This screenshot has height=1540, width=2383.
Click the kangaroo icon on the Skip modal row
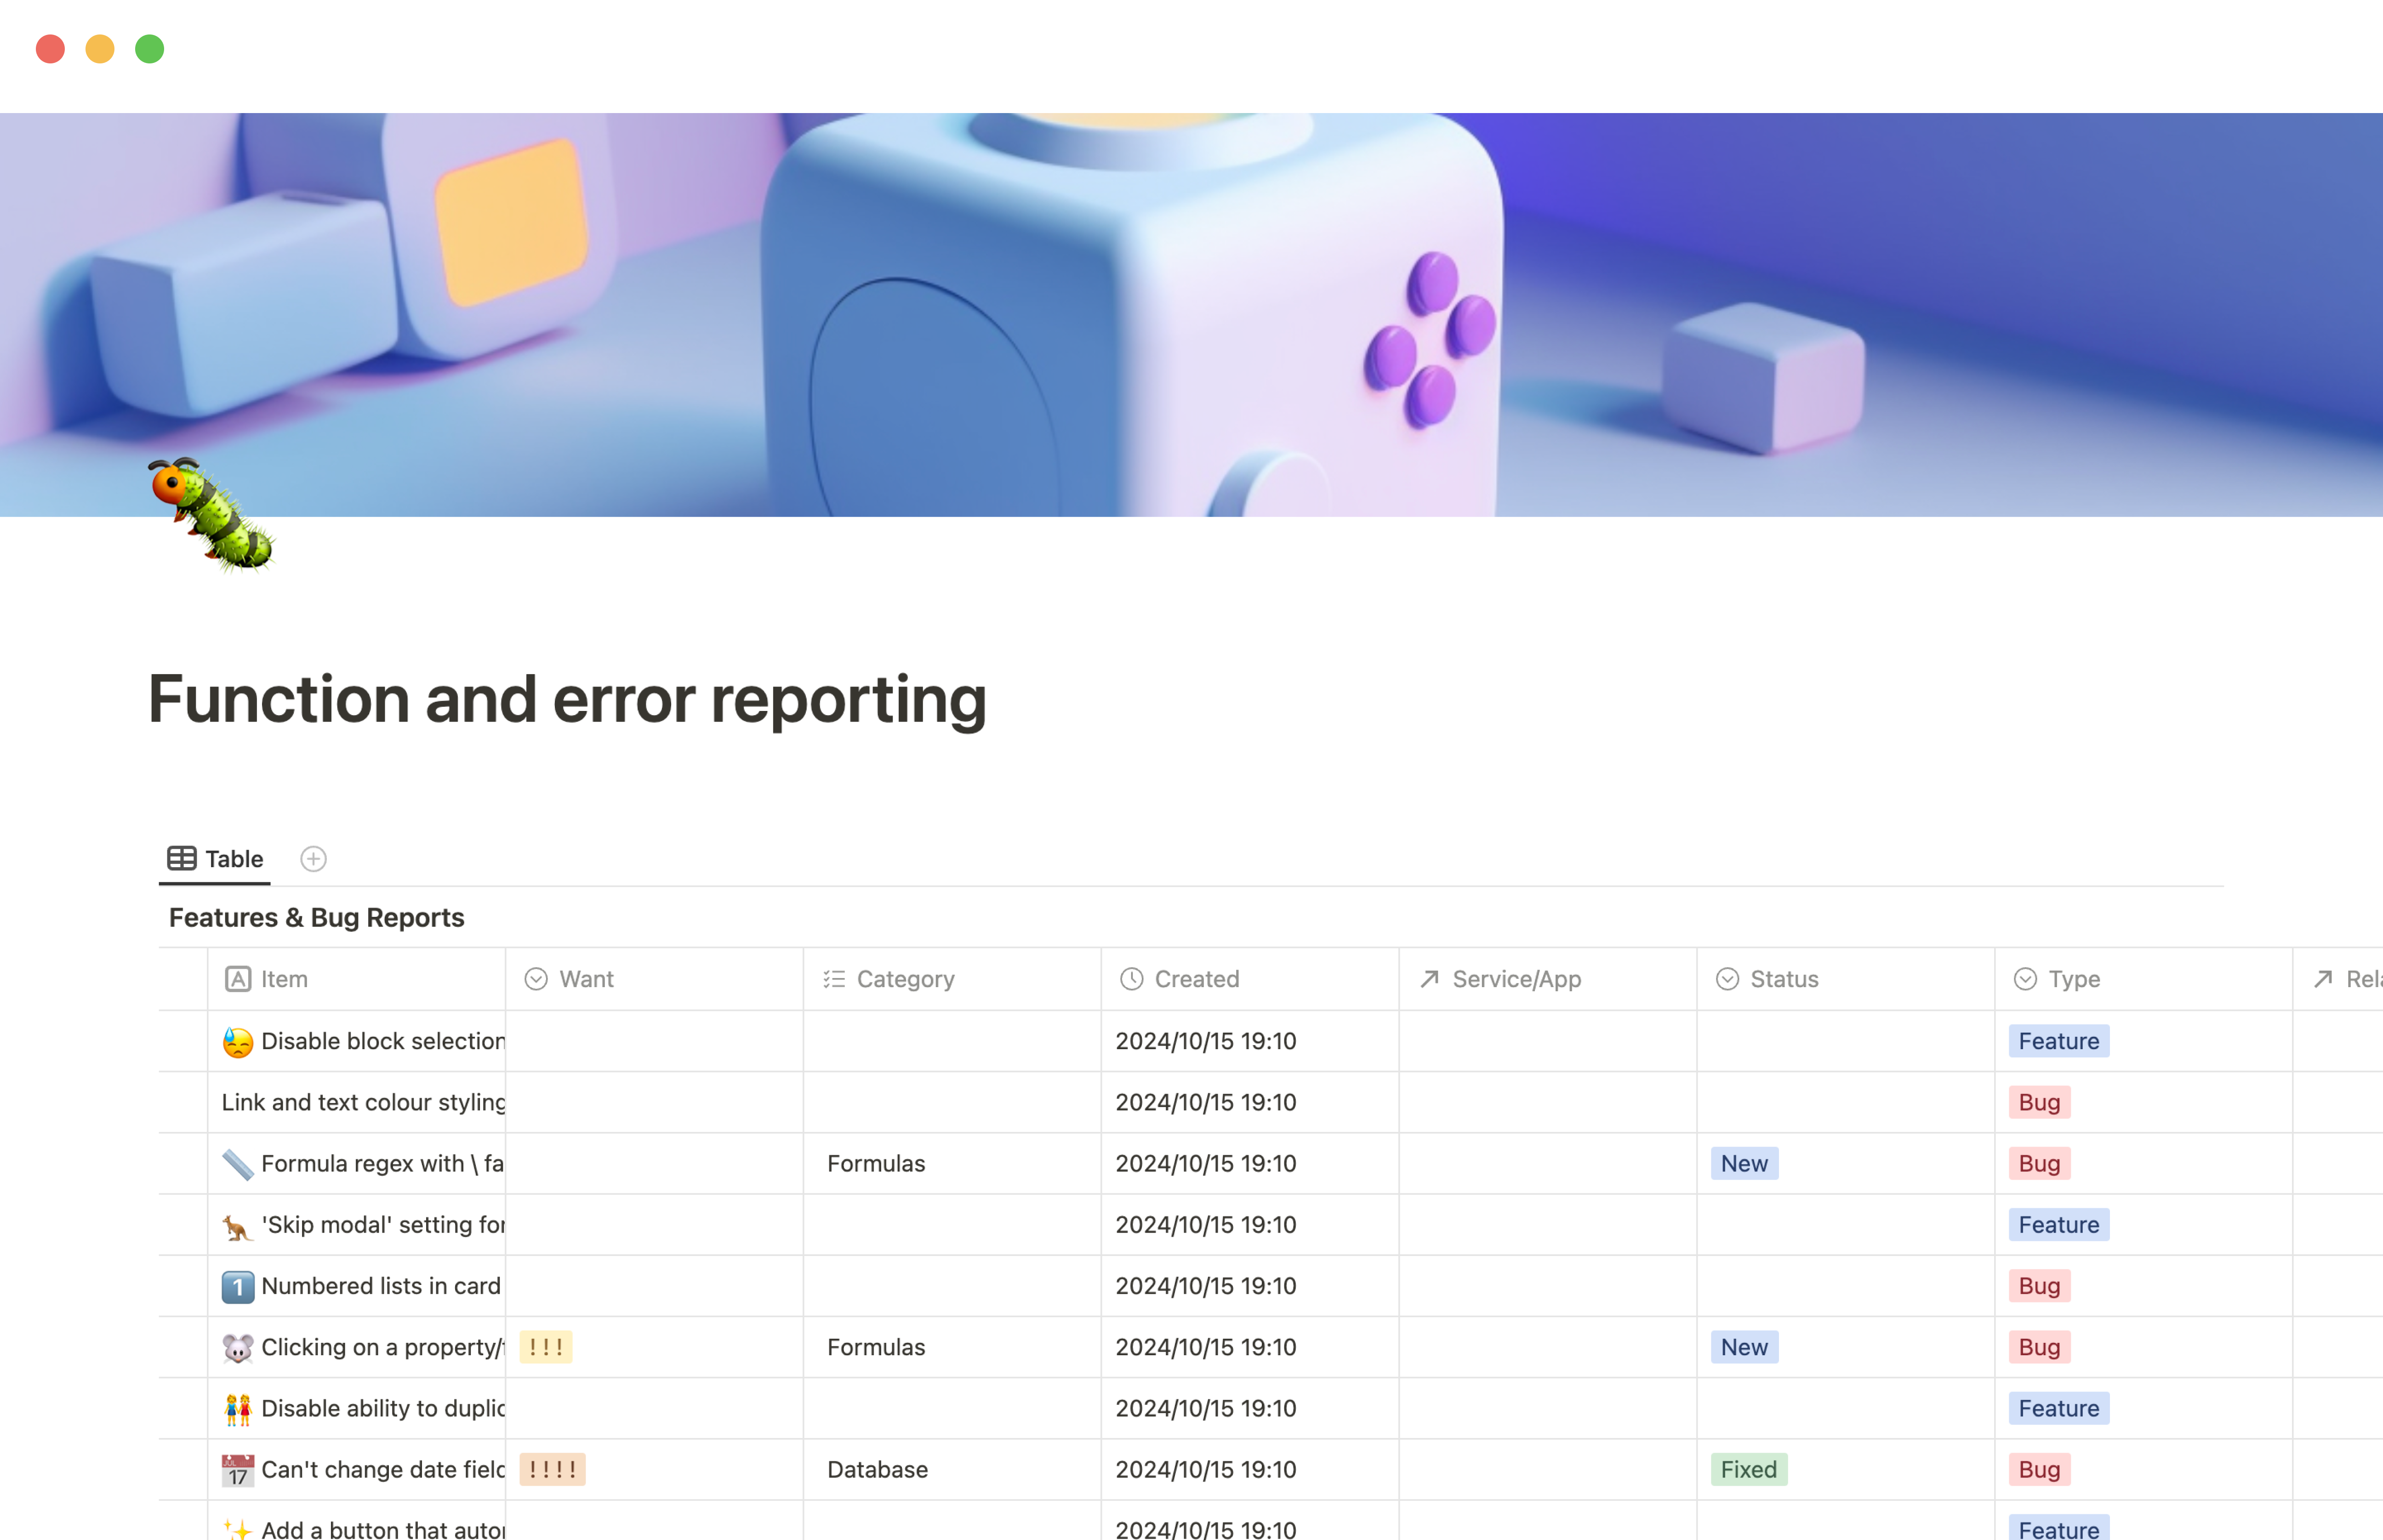237,1225
